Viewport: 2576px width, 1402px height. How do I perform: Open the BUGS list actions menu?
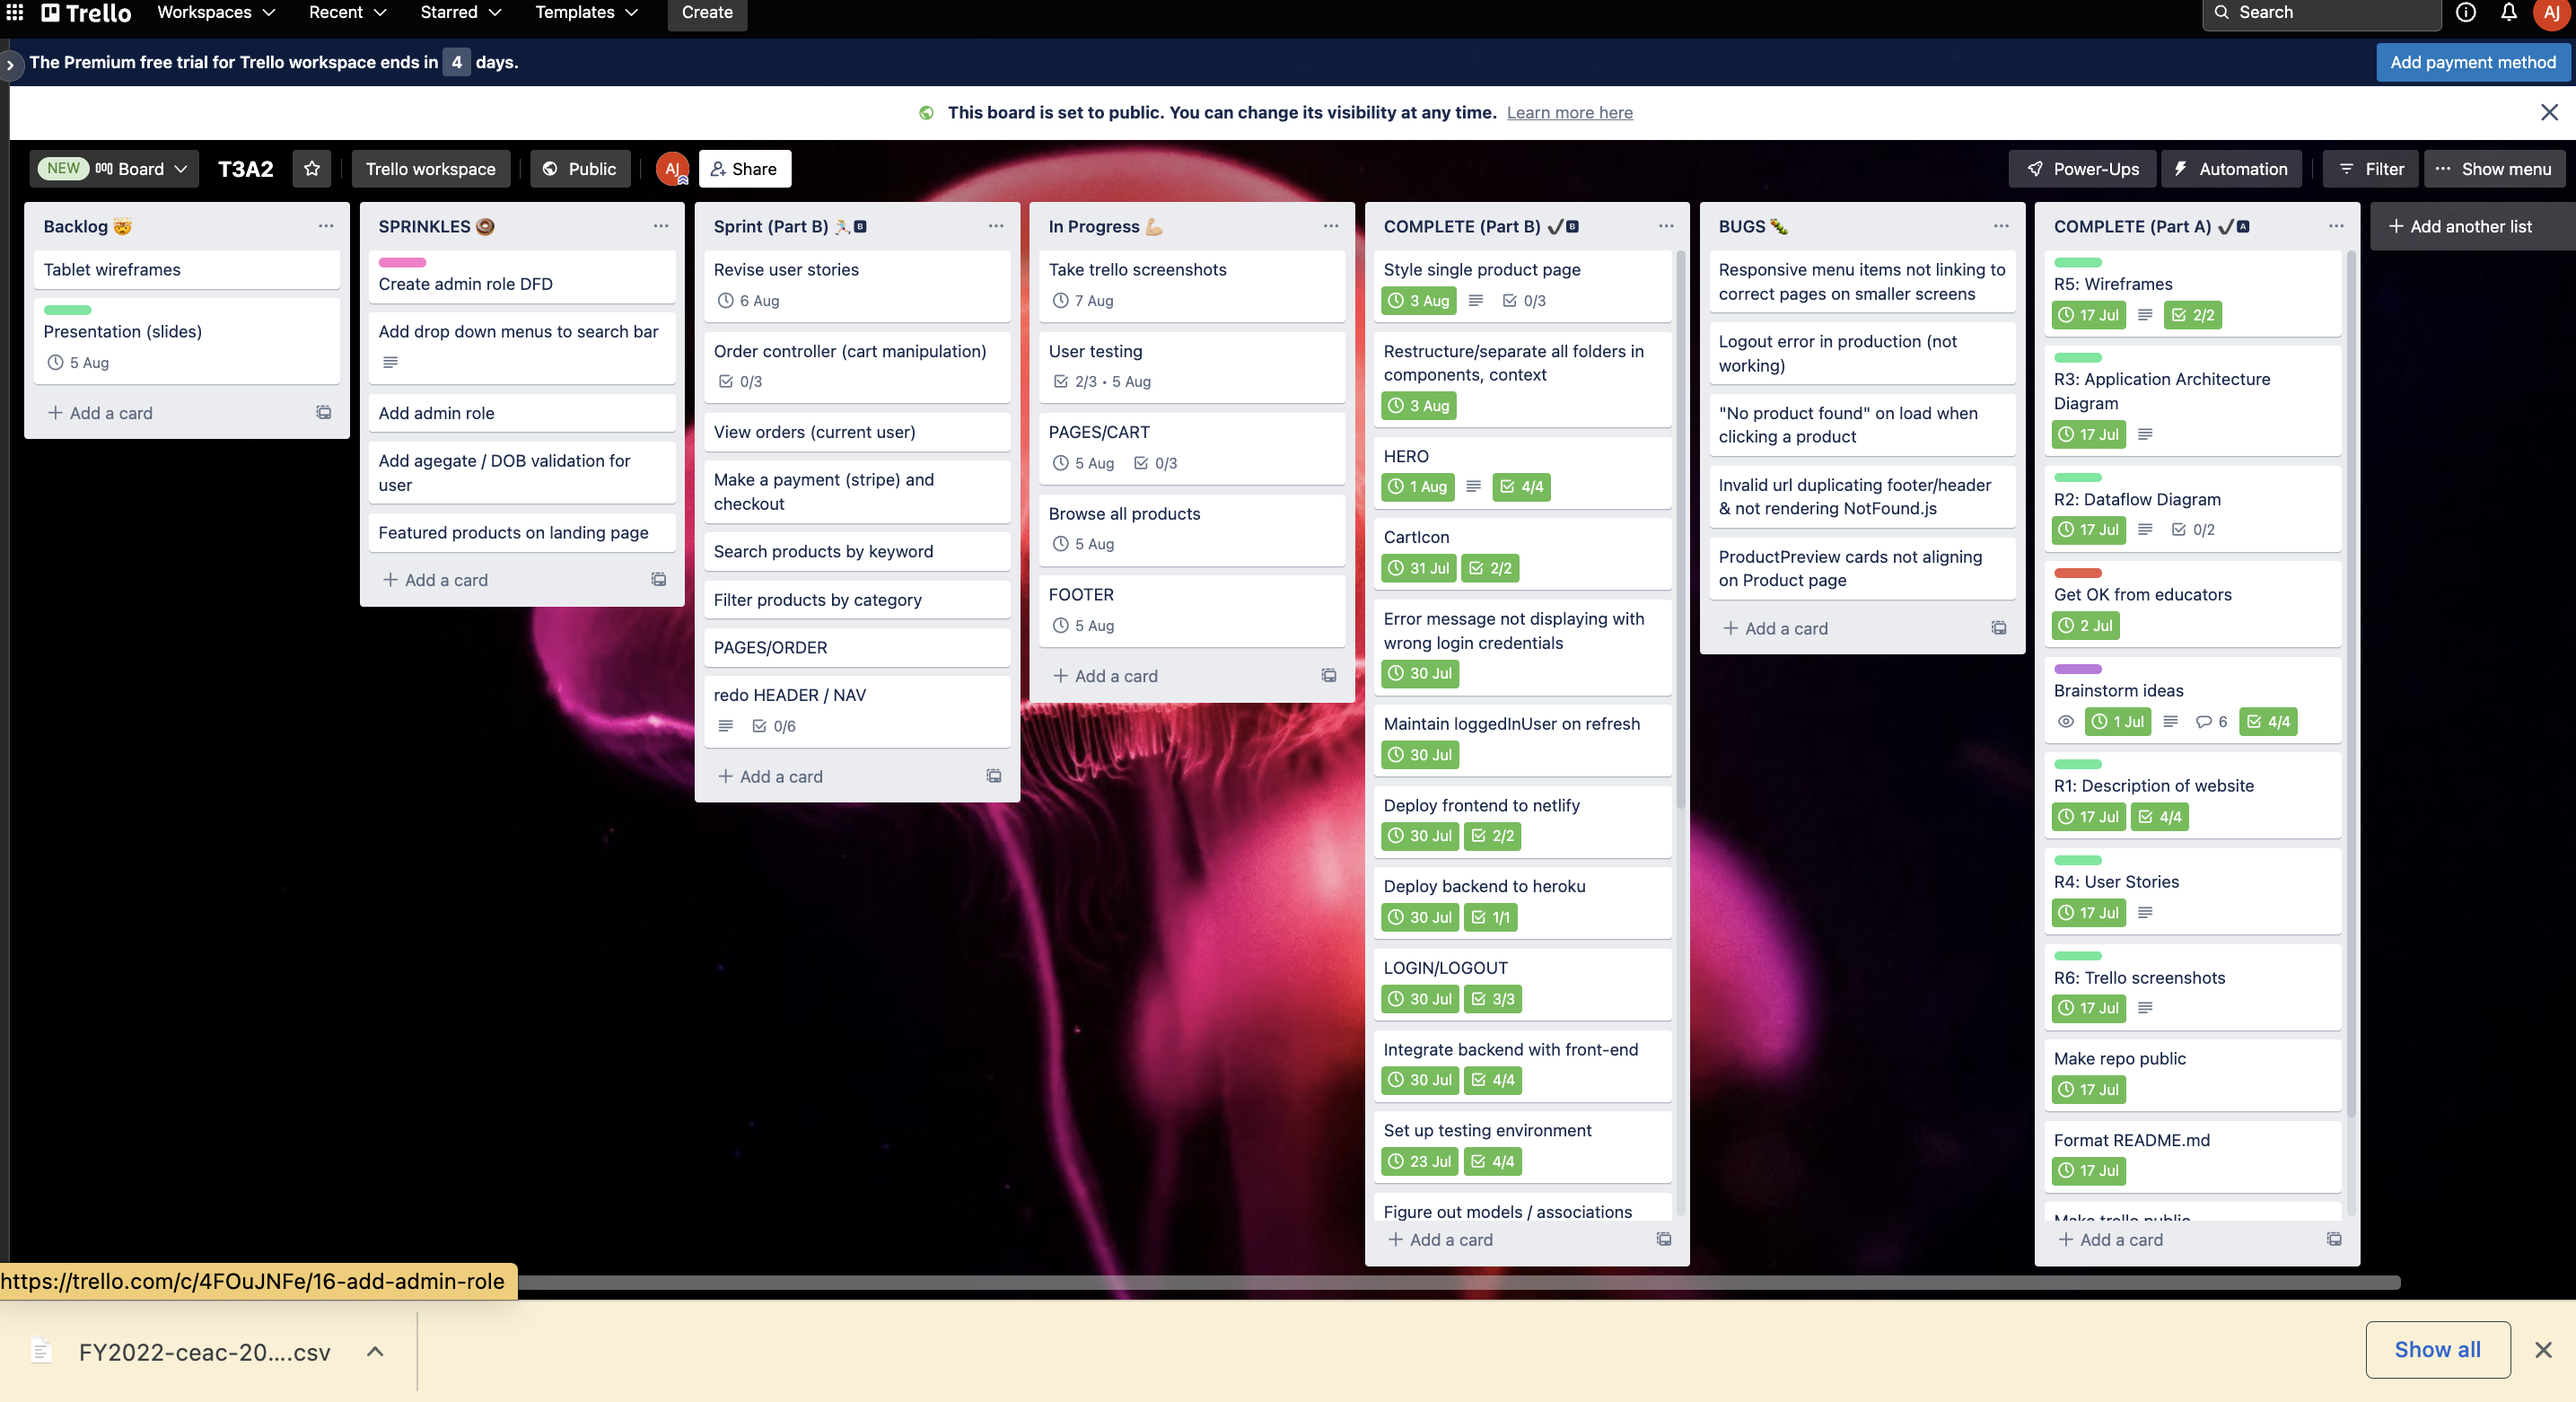point(2001,226)
